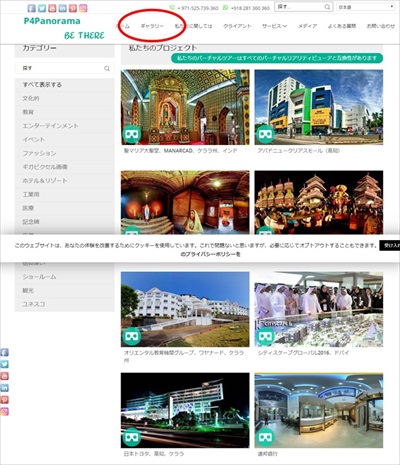Open Instagram icon in header social row

83,8
